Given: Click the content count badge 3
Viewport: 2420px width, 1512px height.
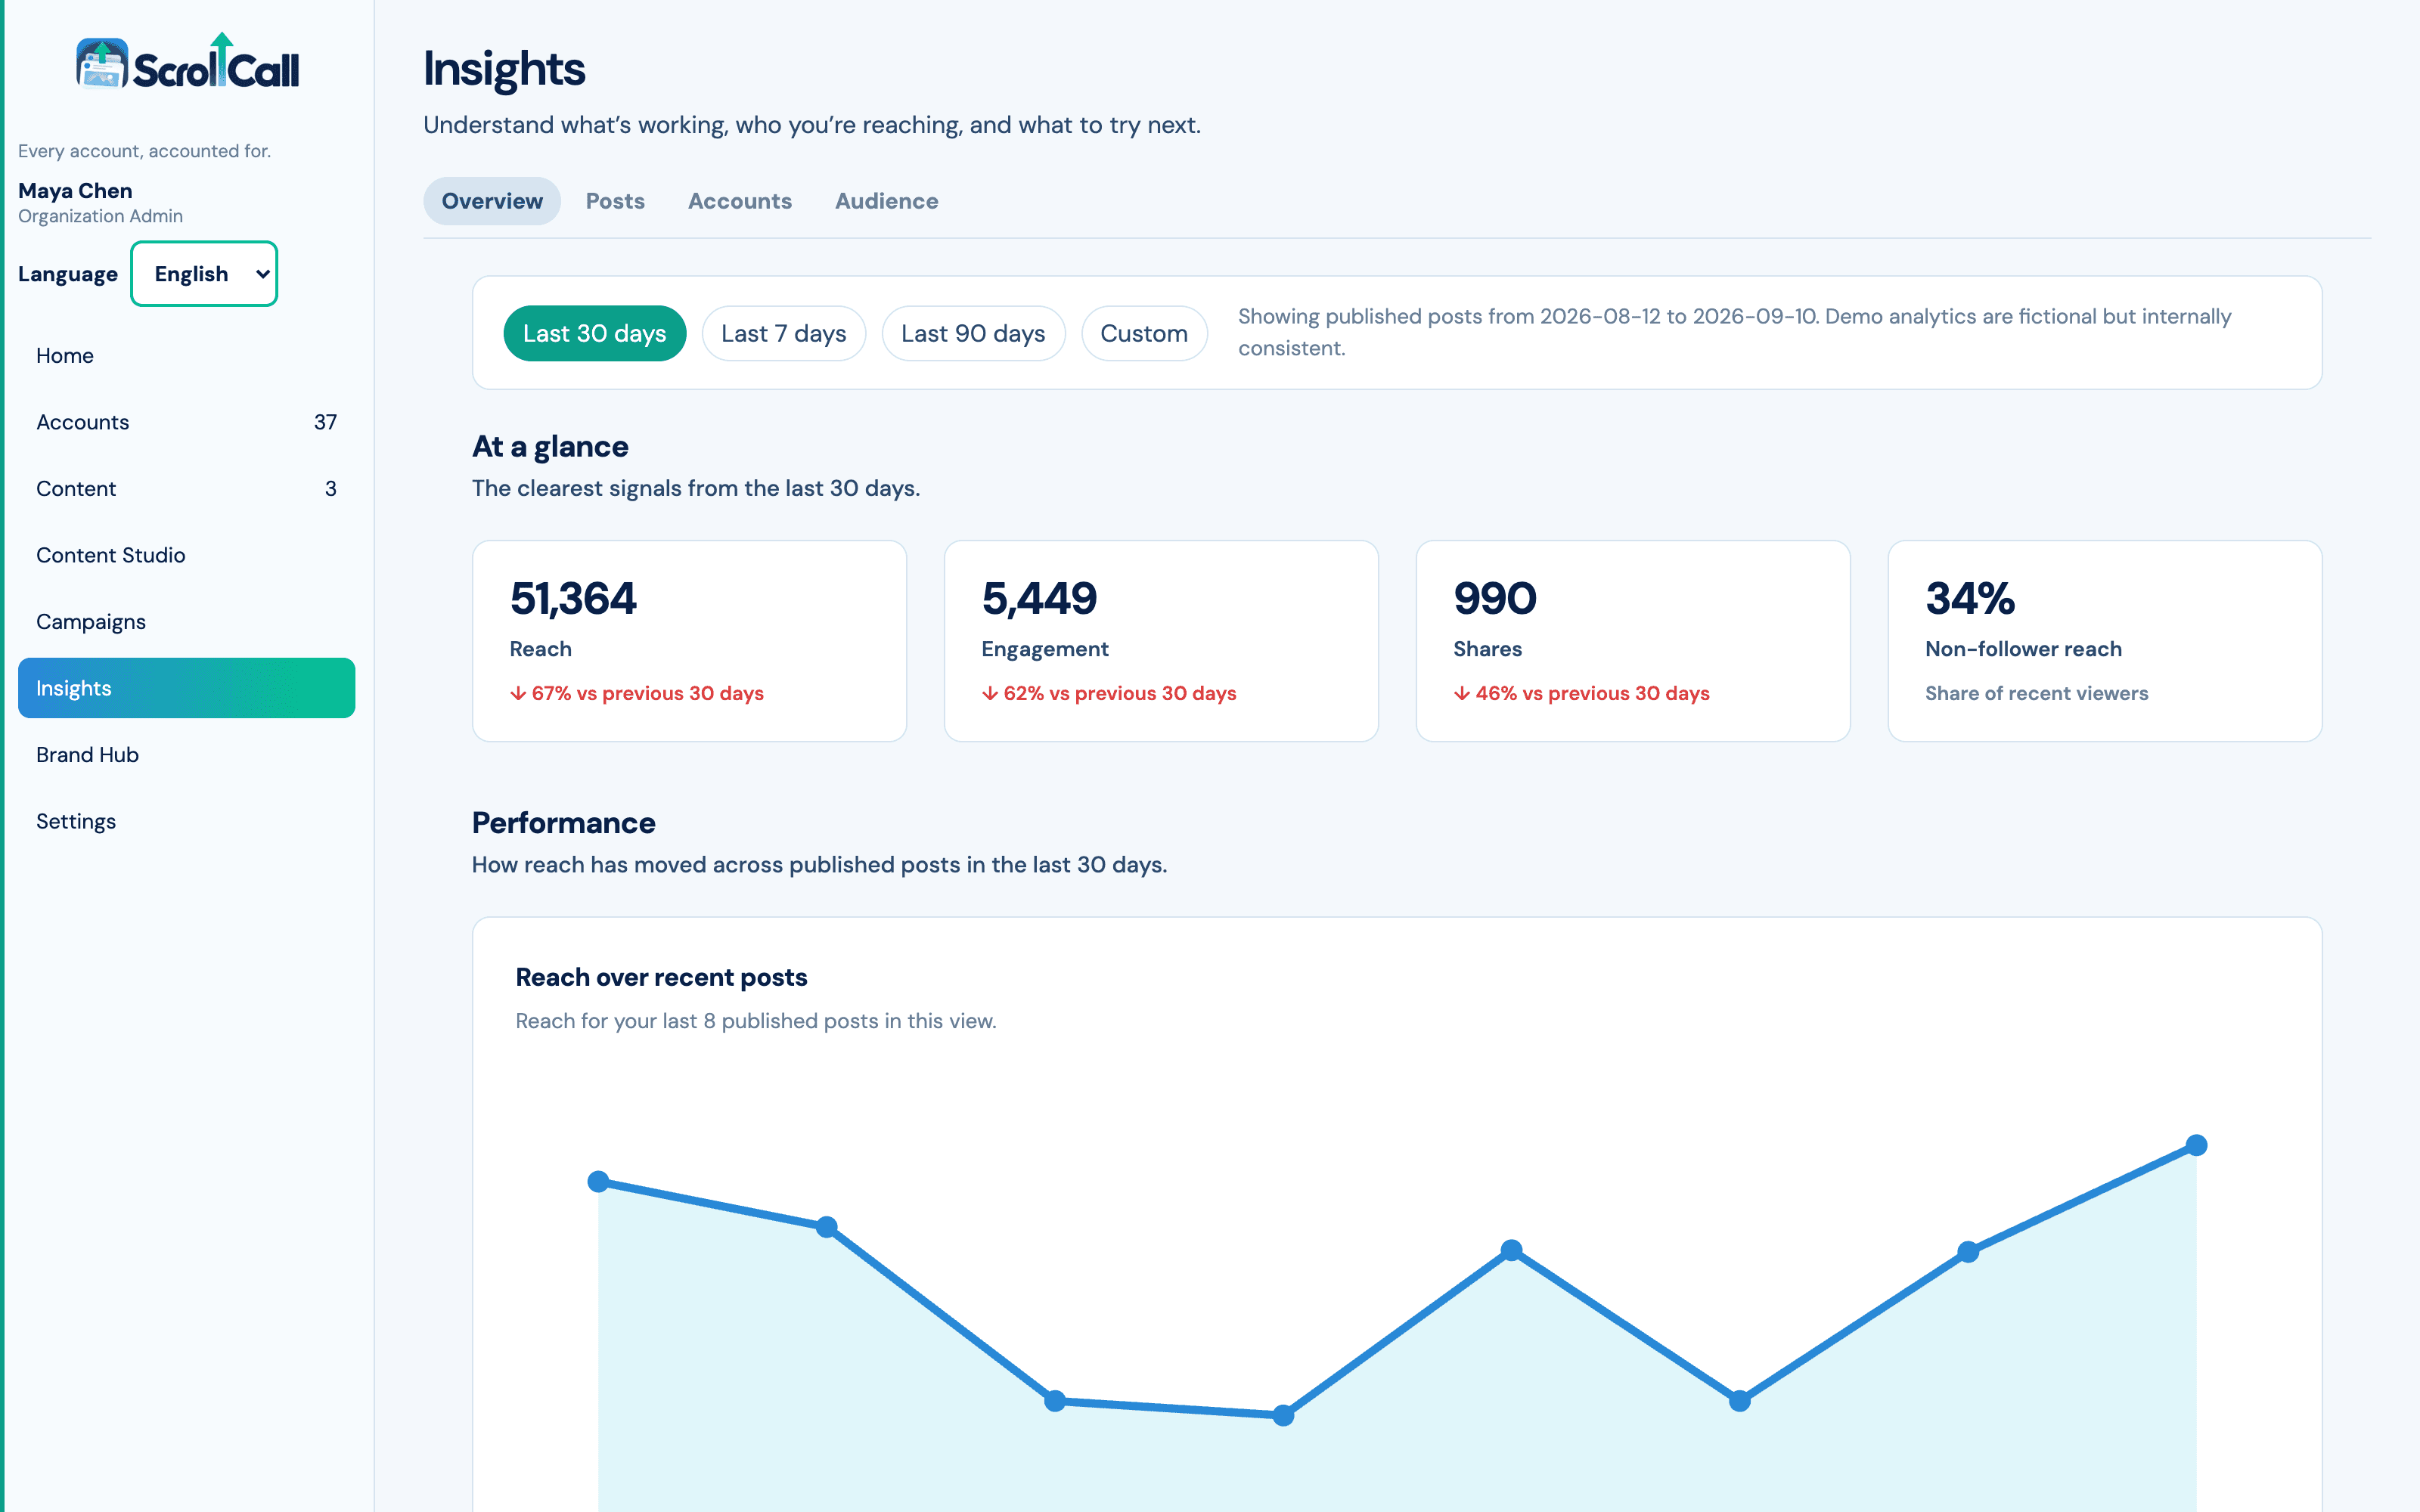Looking at the screenshot, I should [331, 489].
